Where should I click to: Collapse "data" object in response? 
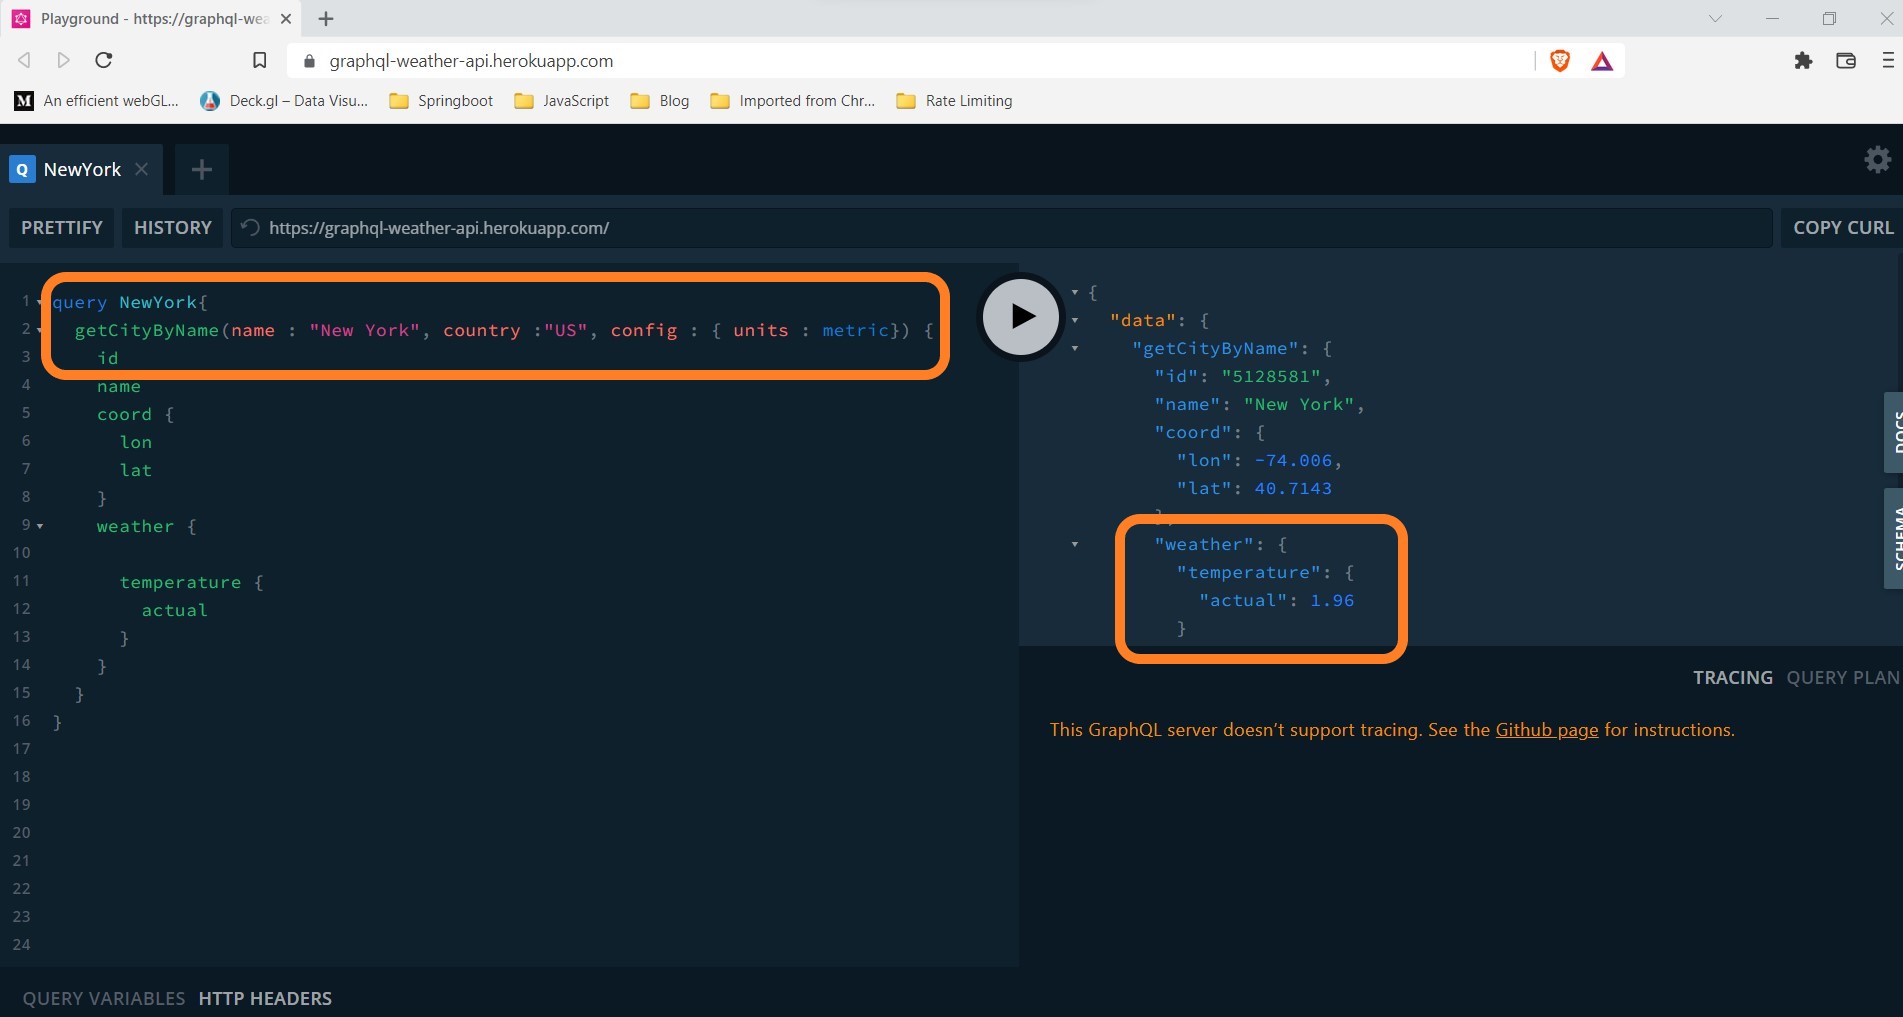1075,321
